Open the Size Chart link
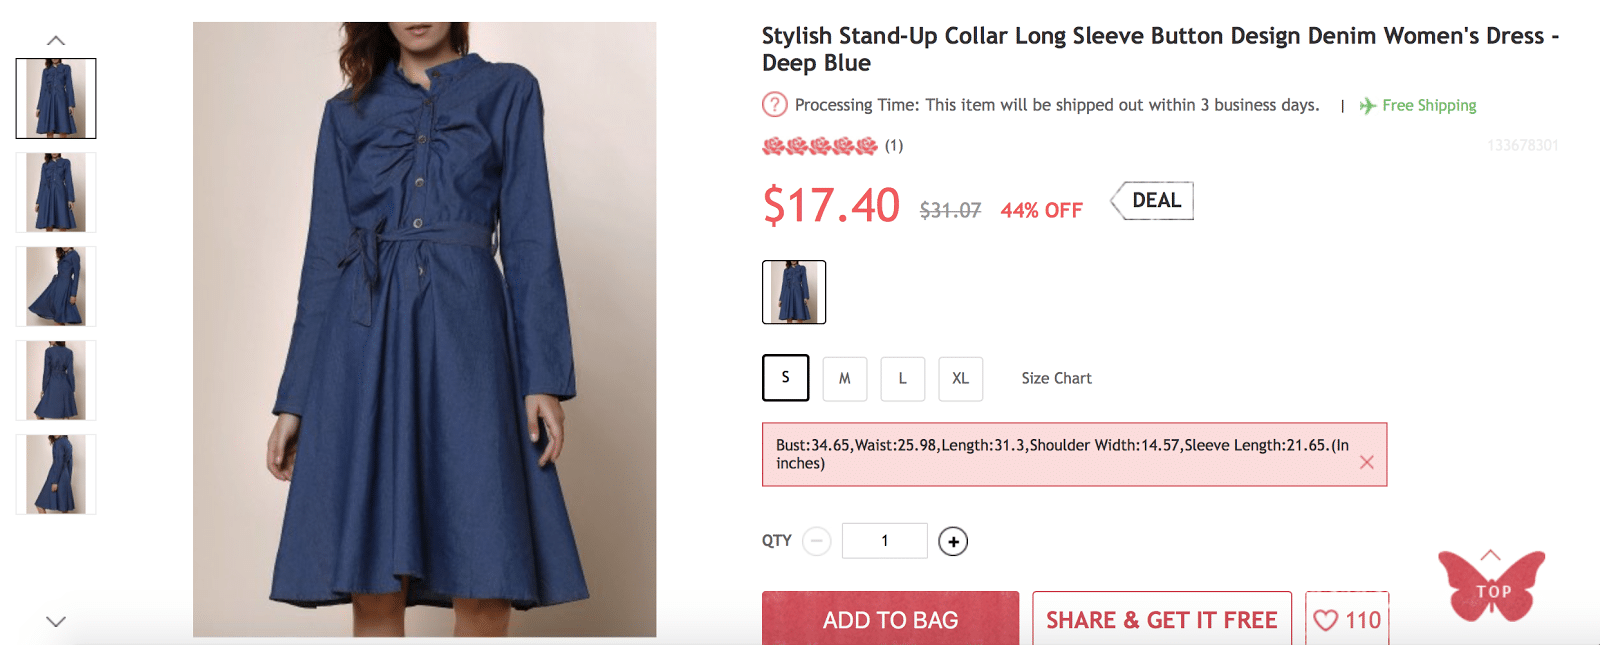This screenshot has height=645, width=1600. (x=1056, y=379)
